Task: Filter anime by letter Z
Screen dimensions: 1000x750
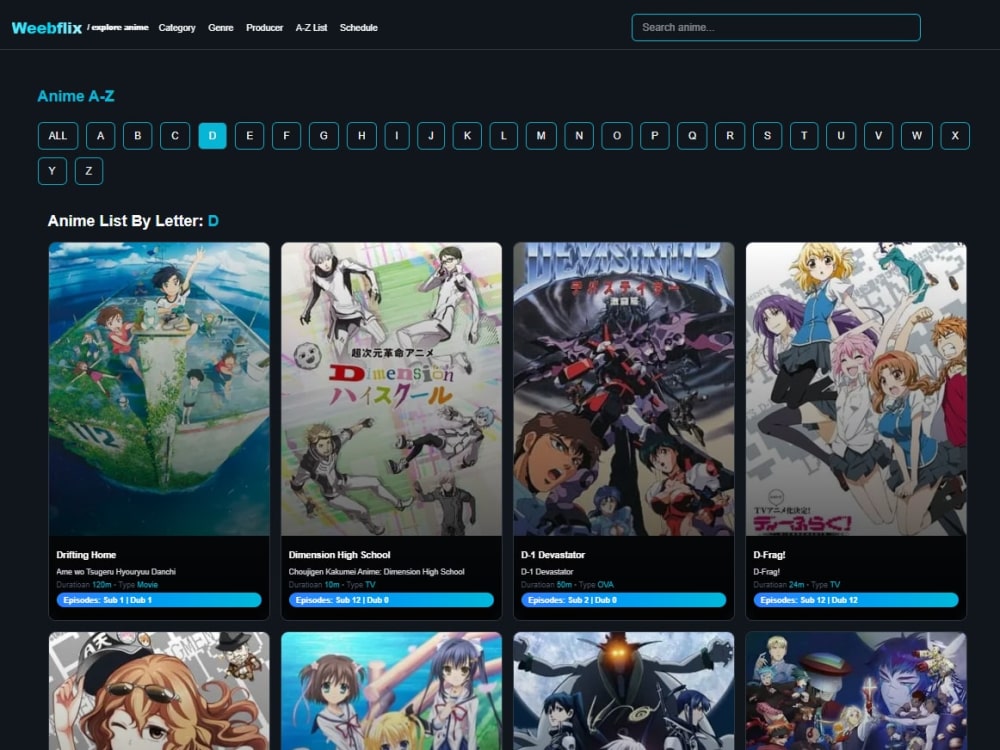Action: [89, 171]
